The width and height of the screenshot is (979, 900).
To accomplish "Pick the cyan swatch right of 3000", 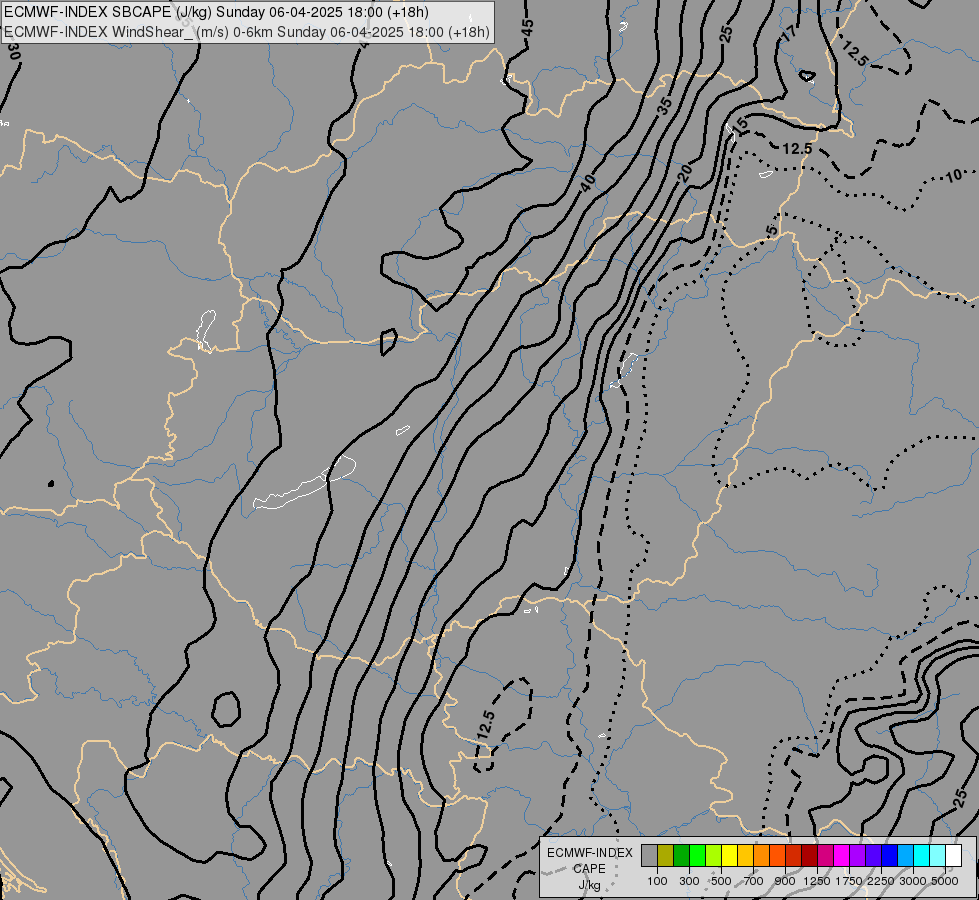I will [x=922, y=855].
